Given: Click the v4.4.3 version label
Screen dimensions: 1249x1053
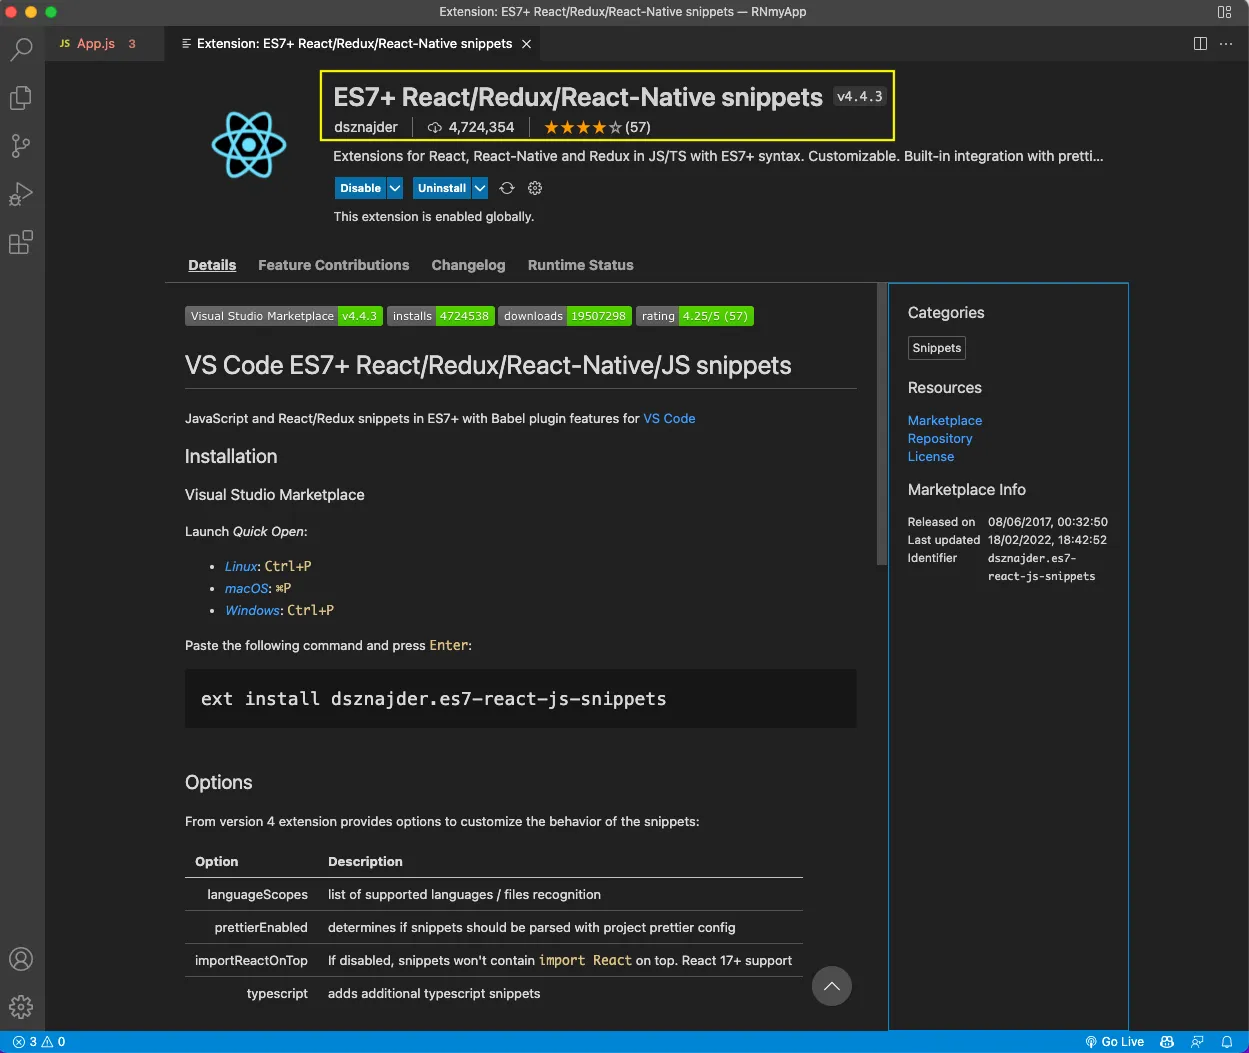Looking at the screenshot, I should coord(860,97).
